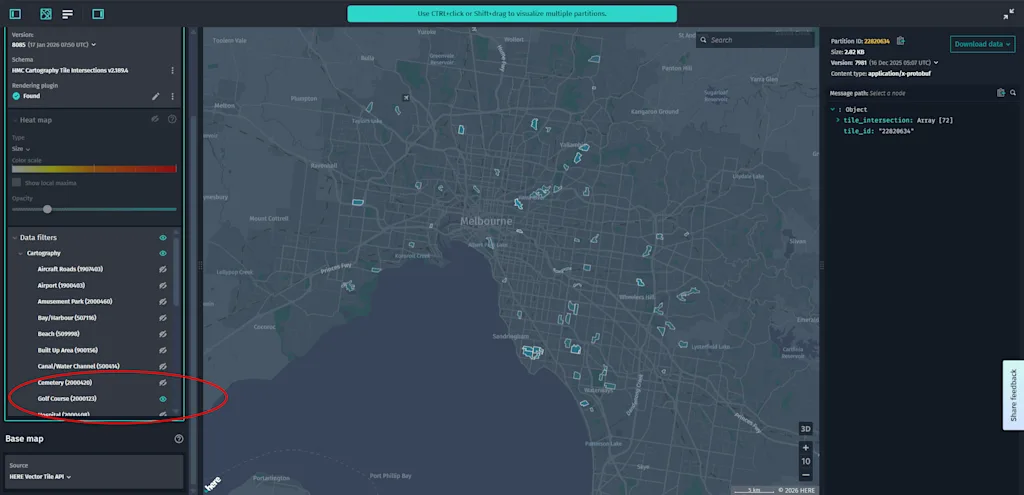Enable the Show local maxima checkbox
Image resolution: width=1024 pixels, height=495 pixels.
[x=16, y=183]
